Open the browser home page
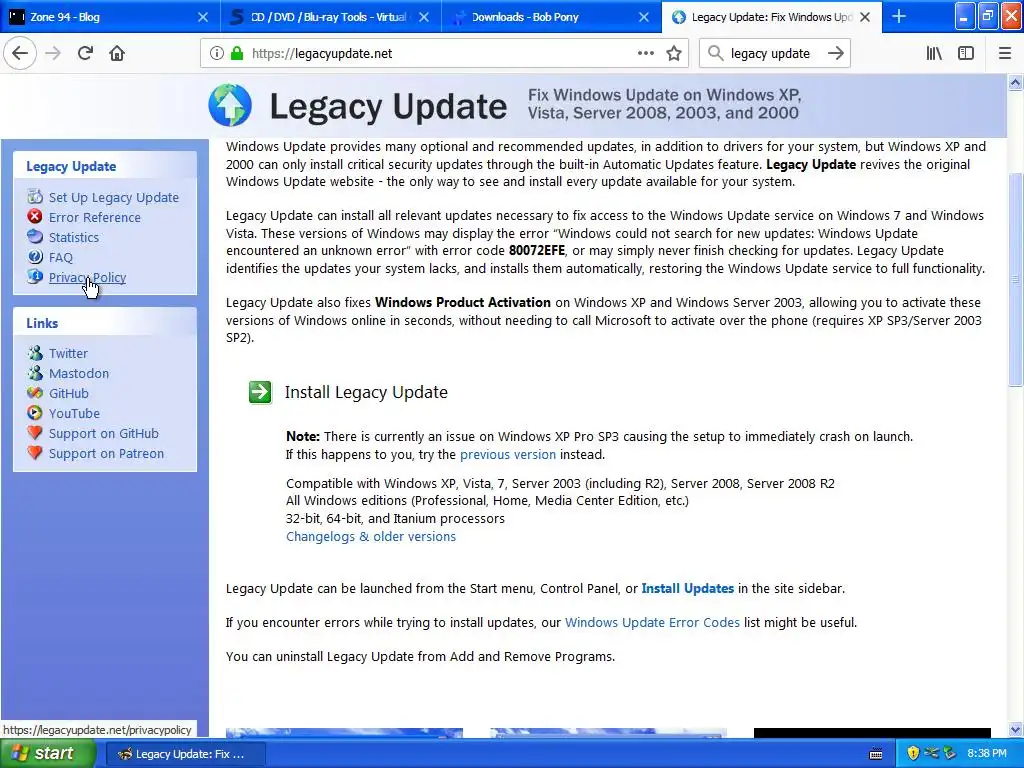 point(117,54)
